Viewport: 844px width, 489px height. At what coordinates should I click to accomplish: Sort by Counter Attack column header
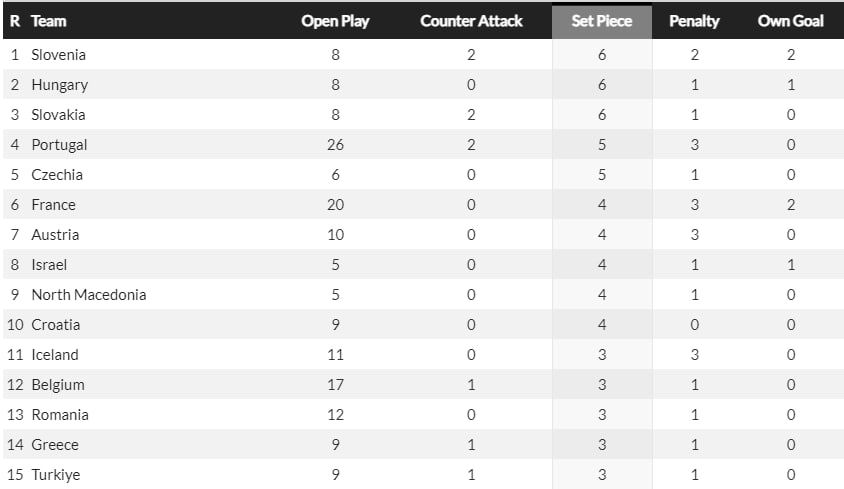coord(471,21)
